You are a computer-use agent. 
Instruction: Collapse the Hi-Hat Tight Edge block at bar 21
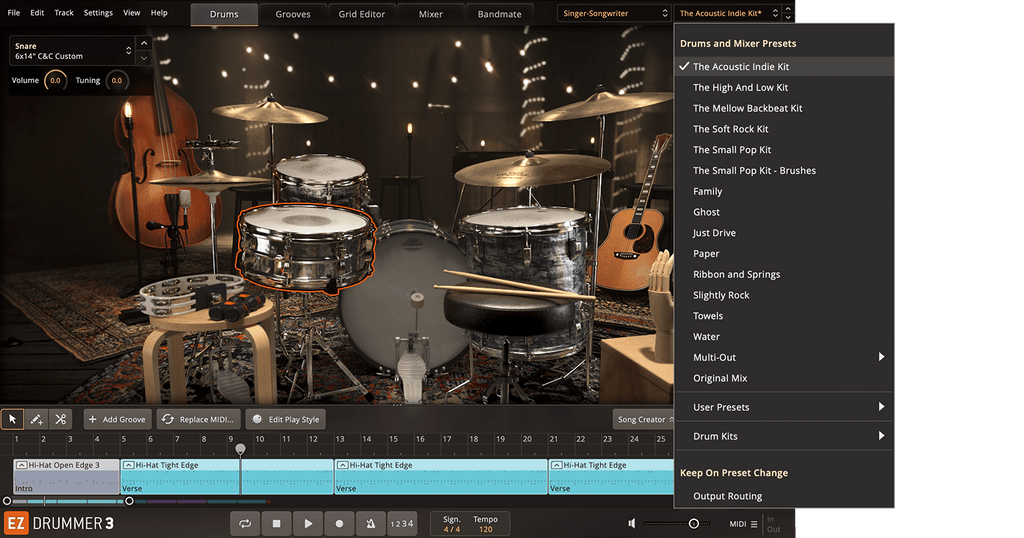(x=556, y=465)
